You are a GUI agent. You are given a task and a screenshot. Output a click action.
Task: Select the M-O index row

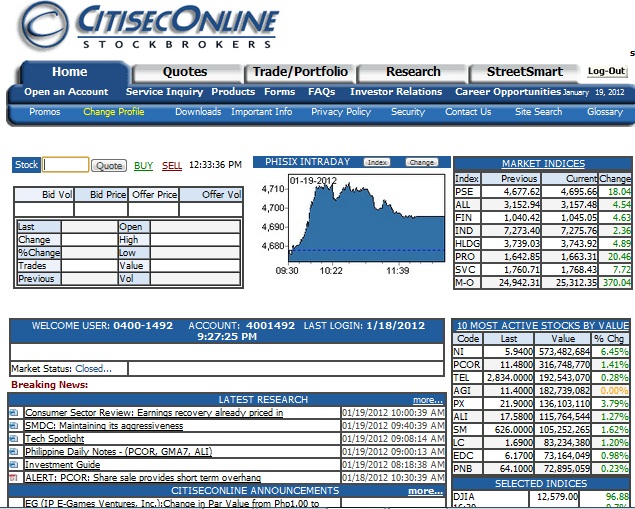(x=543, y=282)
